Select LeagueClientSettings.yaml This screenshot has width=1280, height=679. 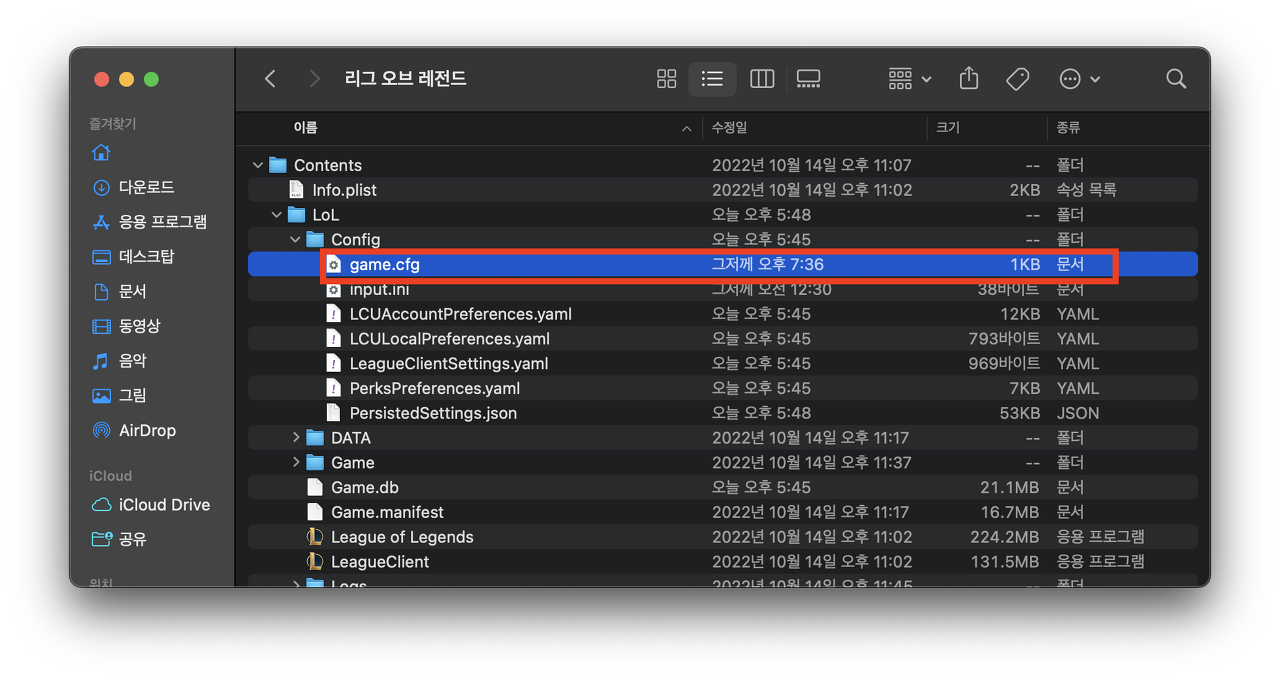click(x=723, y=364)
